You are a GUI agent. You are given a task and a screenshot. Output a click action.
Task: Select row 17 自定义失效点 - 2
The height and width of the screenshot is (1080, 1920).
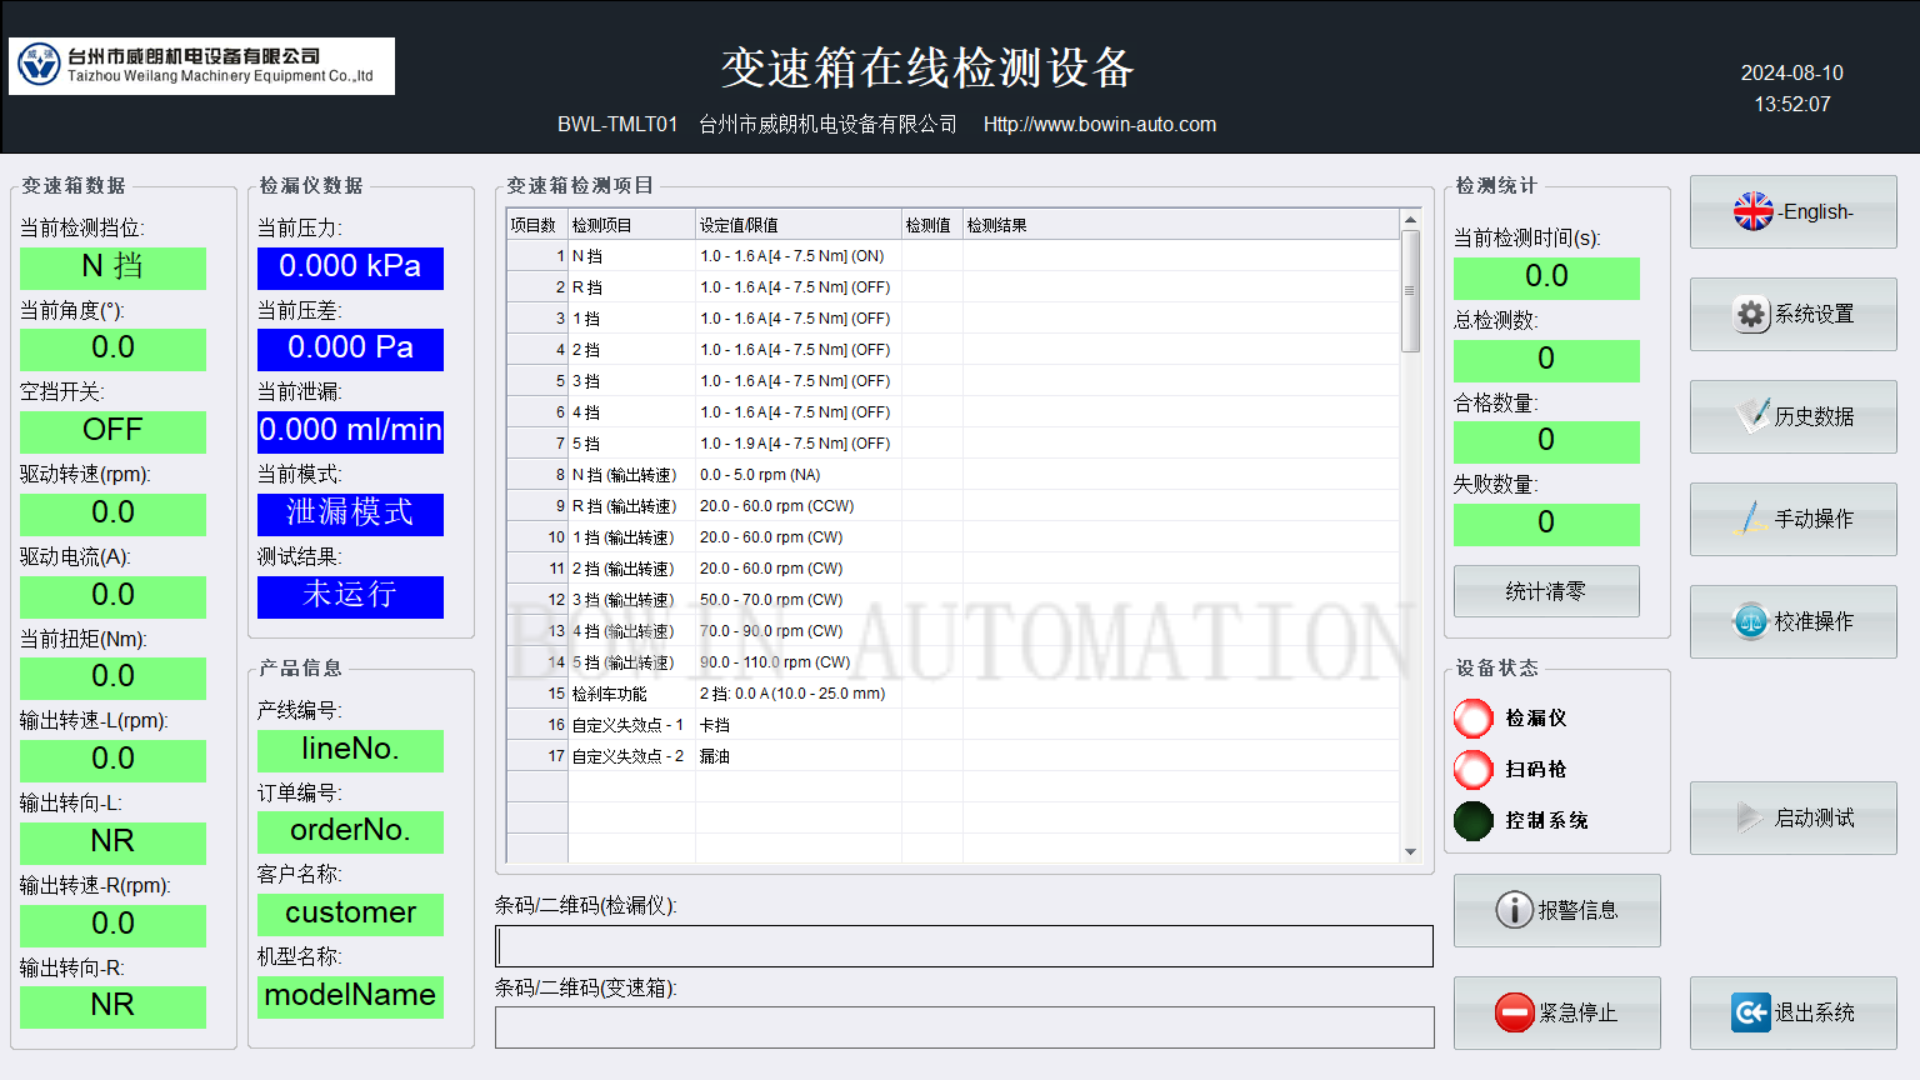pos(952,756)
